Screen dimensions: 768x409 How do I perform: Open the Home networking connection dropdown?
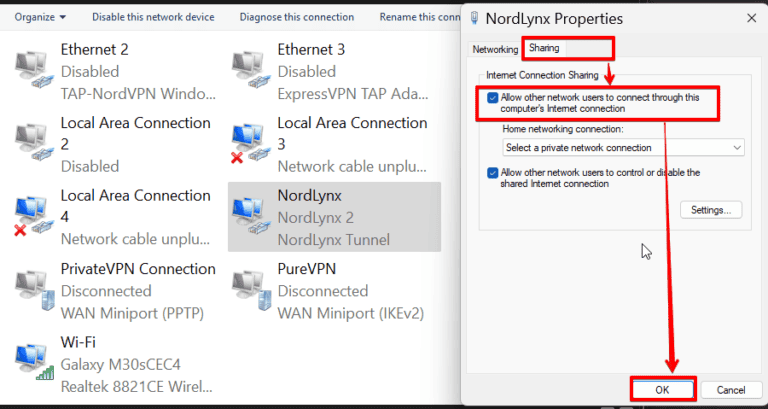pyautogui.click(x=624, y=148)
